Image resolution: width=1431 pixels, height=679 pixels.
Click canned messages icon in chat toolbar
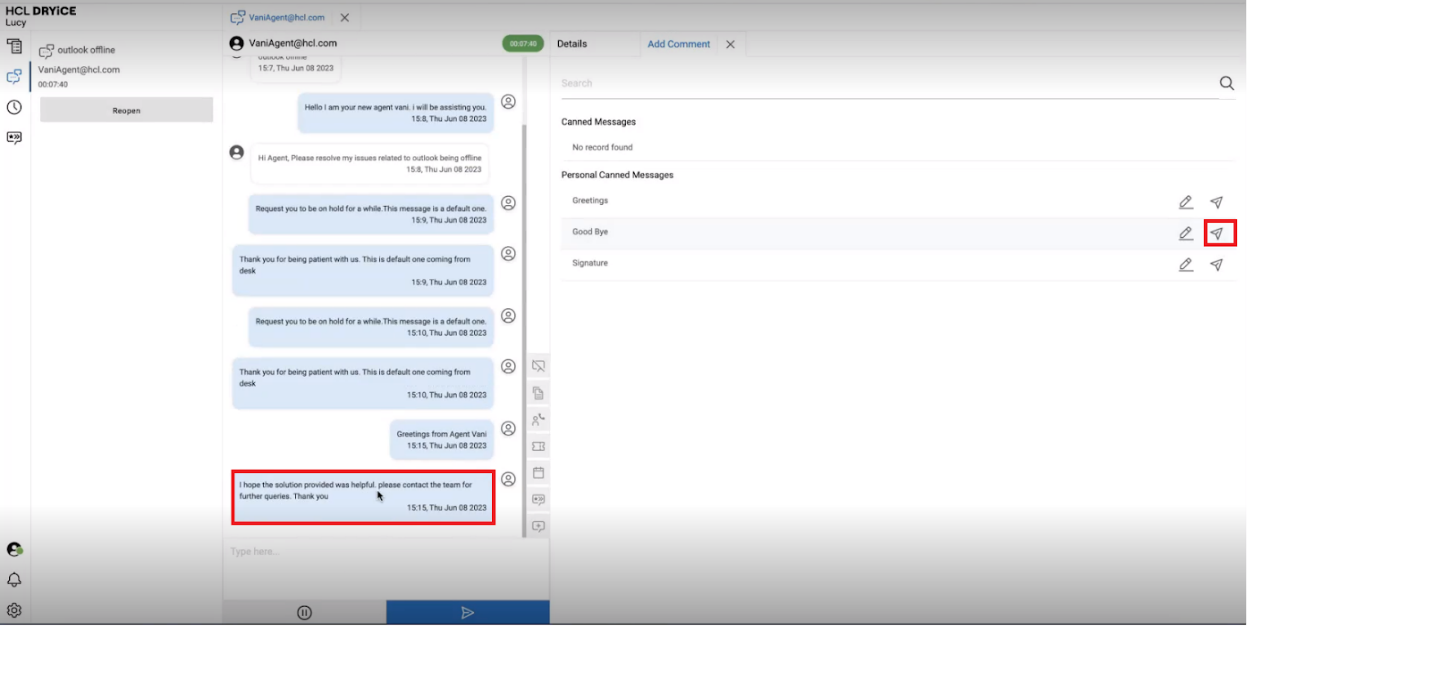click(538, 499)
